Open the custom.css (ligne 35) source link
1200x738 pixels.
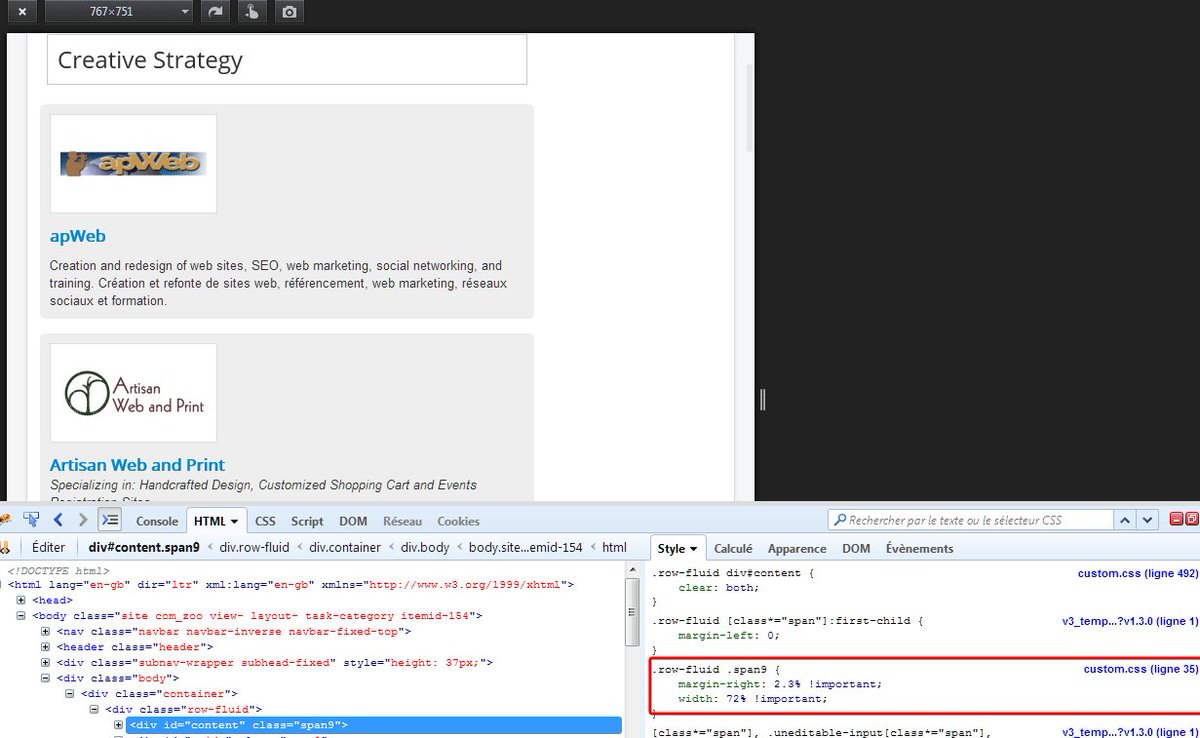[x=1140, y=669]
